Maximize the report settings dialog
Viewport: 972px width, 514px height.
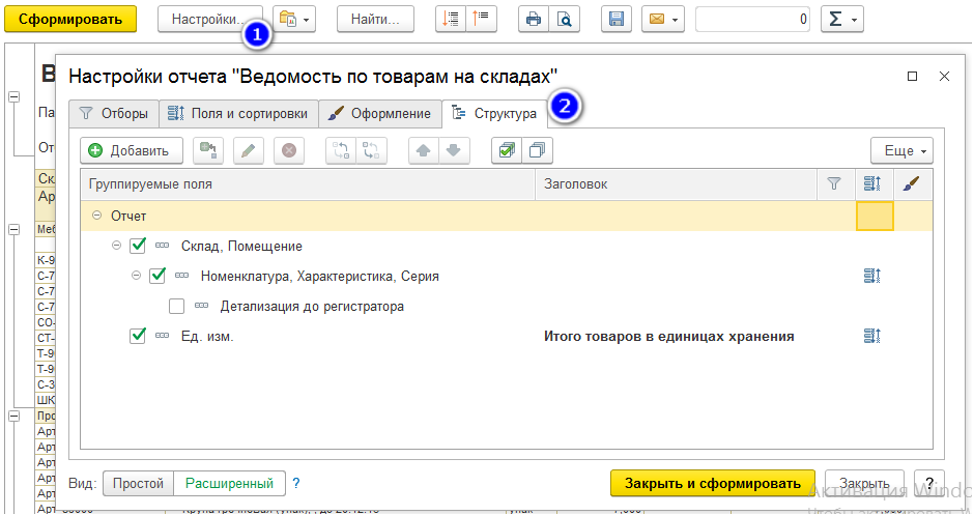(912, 76)
